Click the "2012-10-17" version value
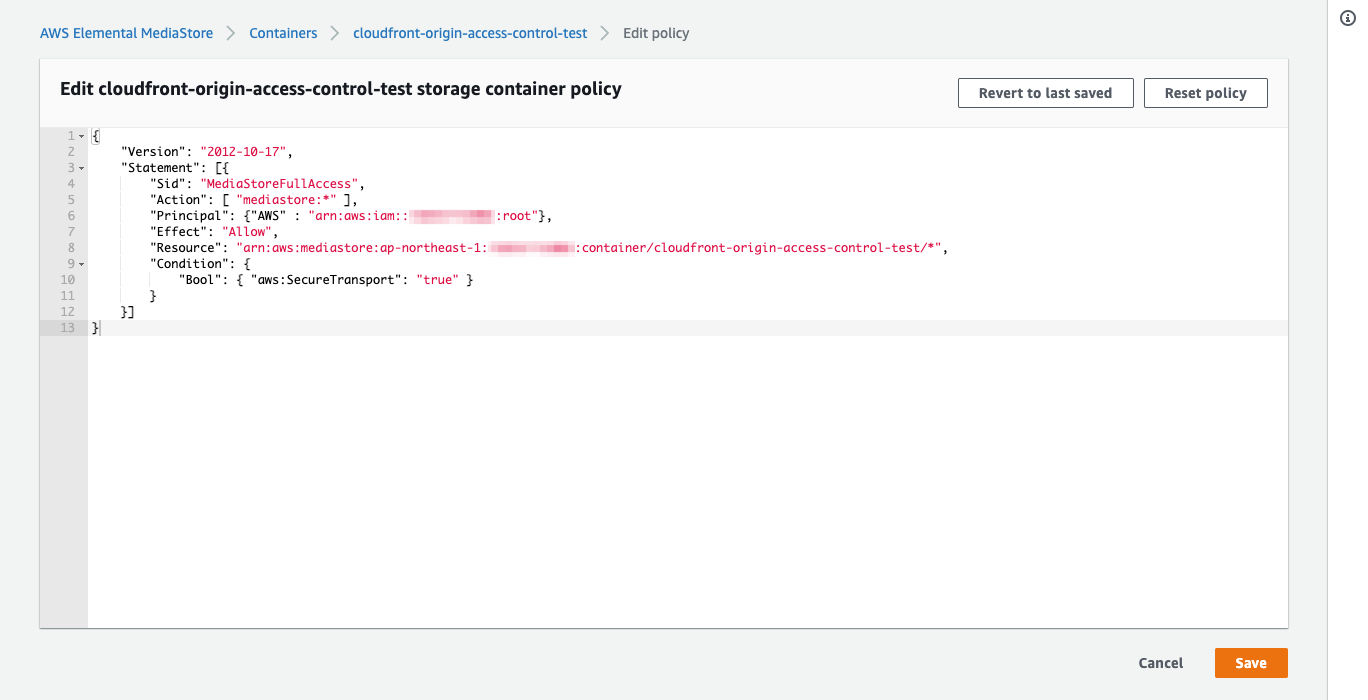 (244, 152)
